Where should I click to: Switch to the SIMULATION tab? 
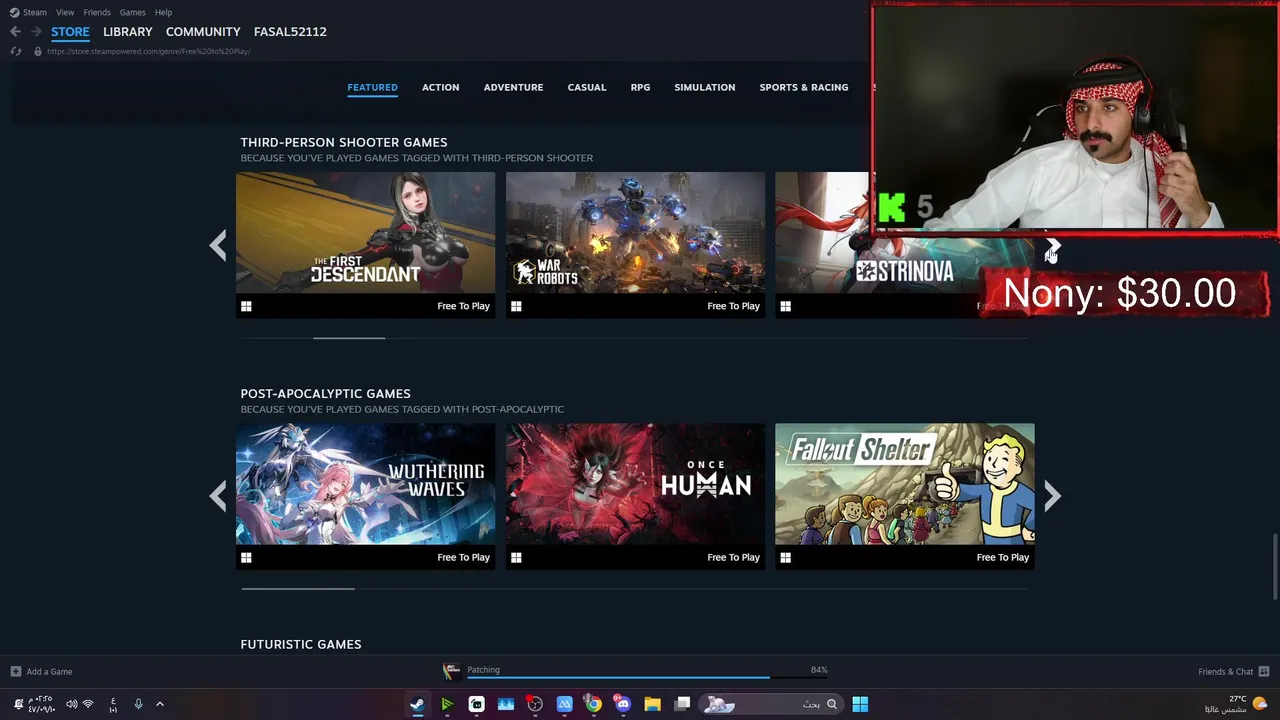pos(704,87)
